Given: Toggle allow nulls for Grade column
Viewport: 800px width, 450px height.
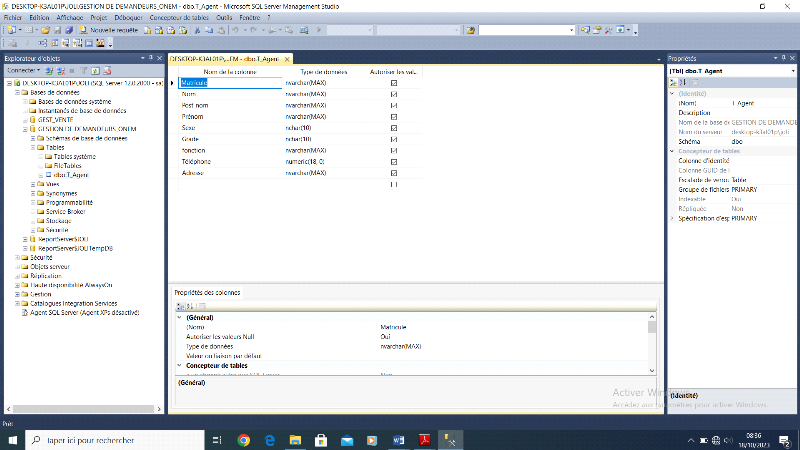Looking at the screenshot, I should [394, 139].
